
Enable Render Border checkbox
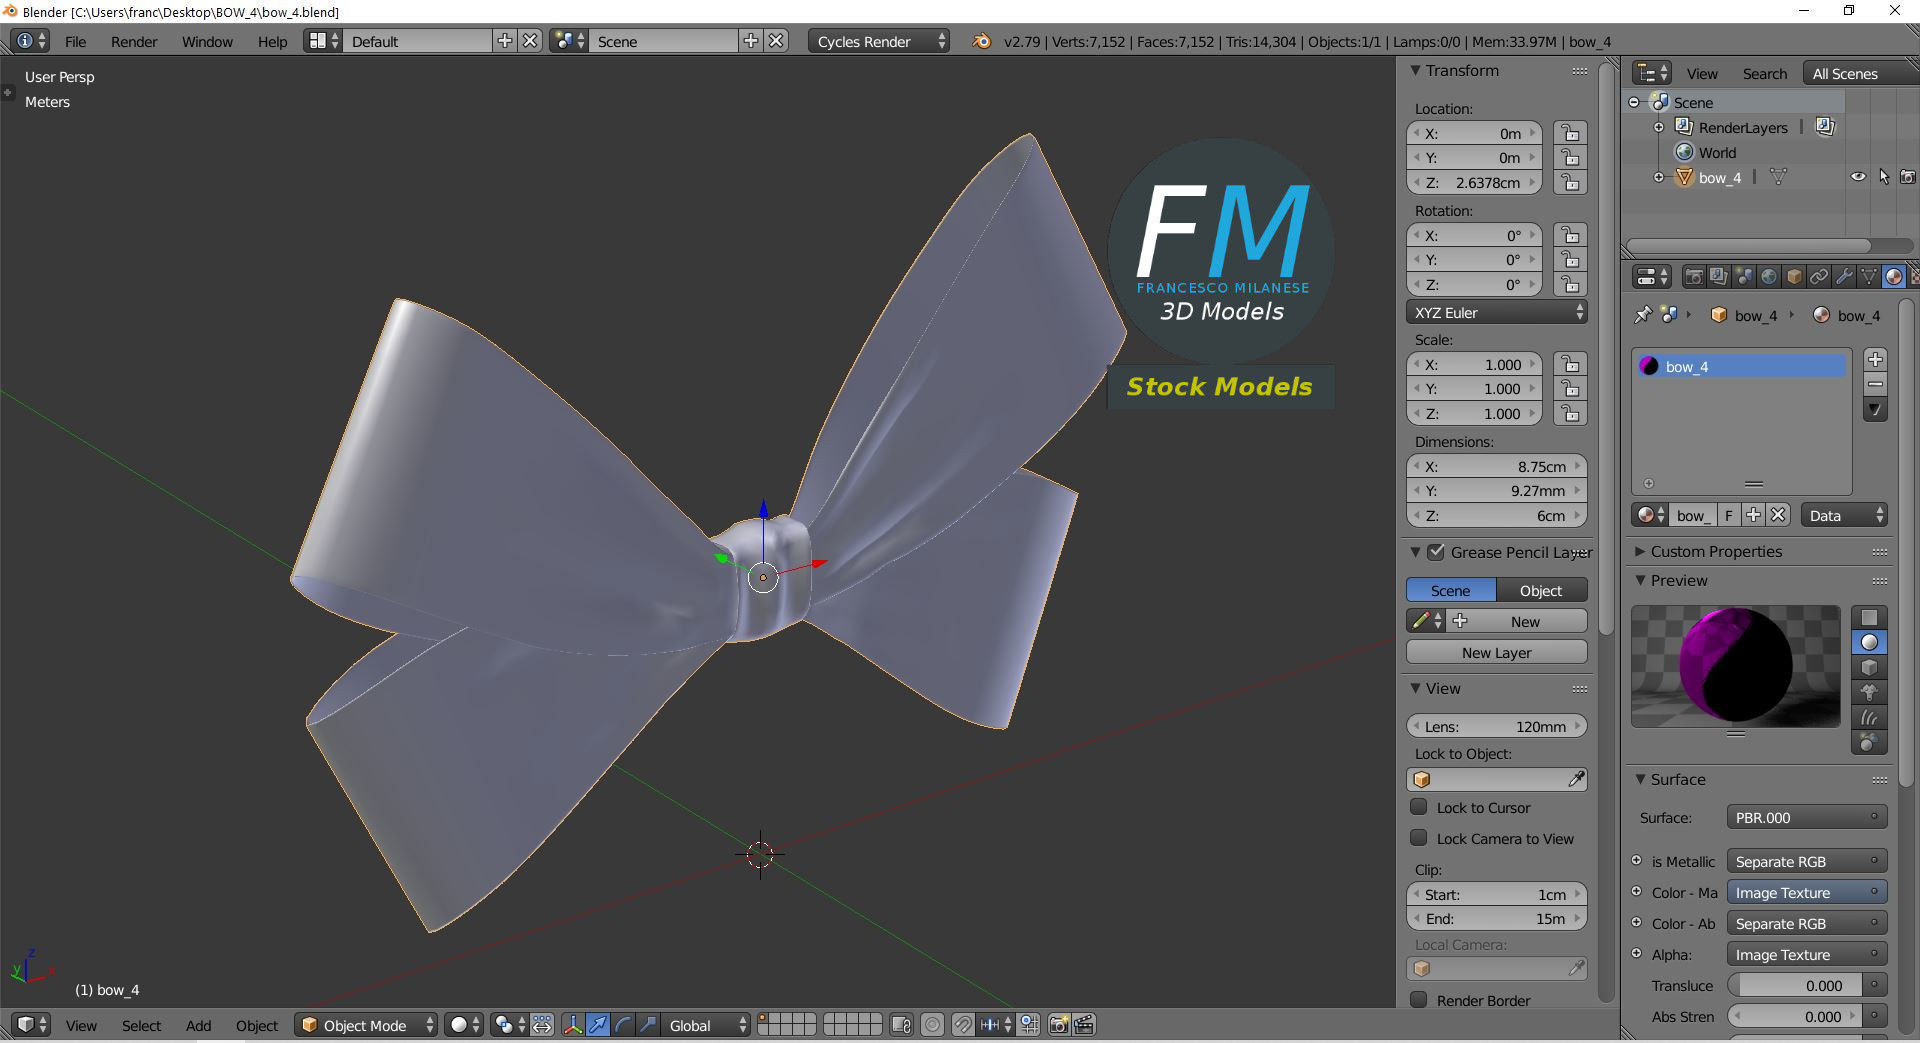click(x=1419, y=1000)
